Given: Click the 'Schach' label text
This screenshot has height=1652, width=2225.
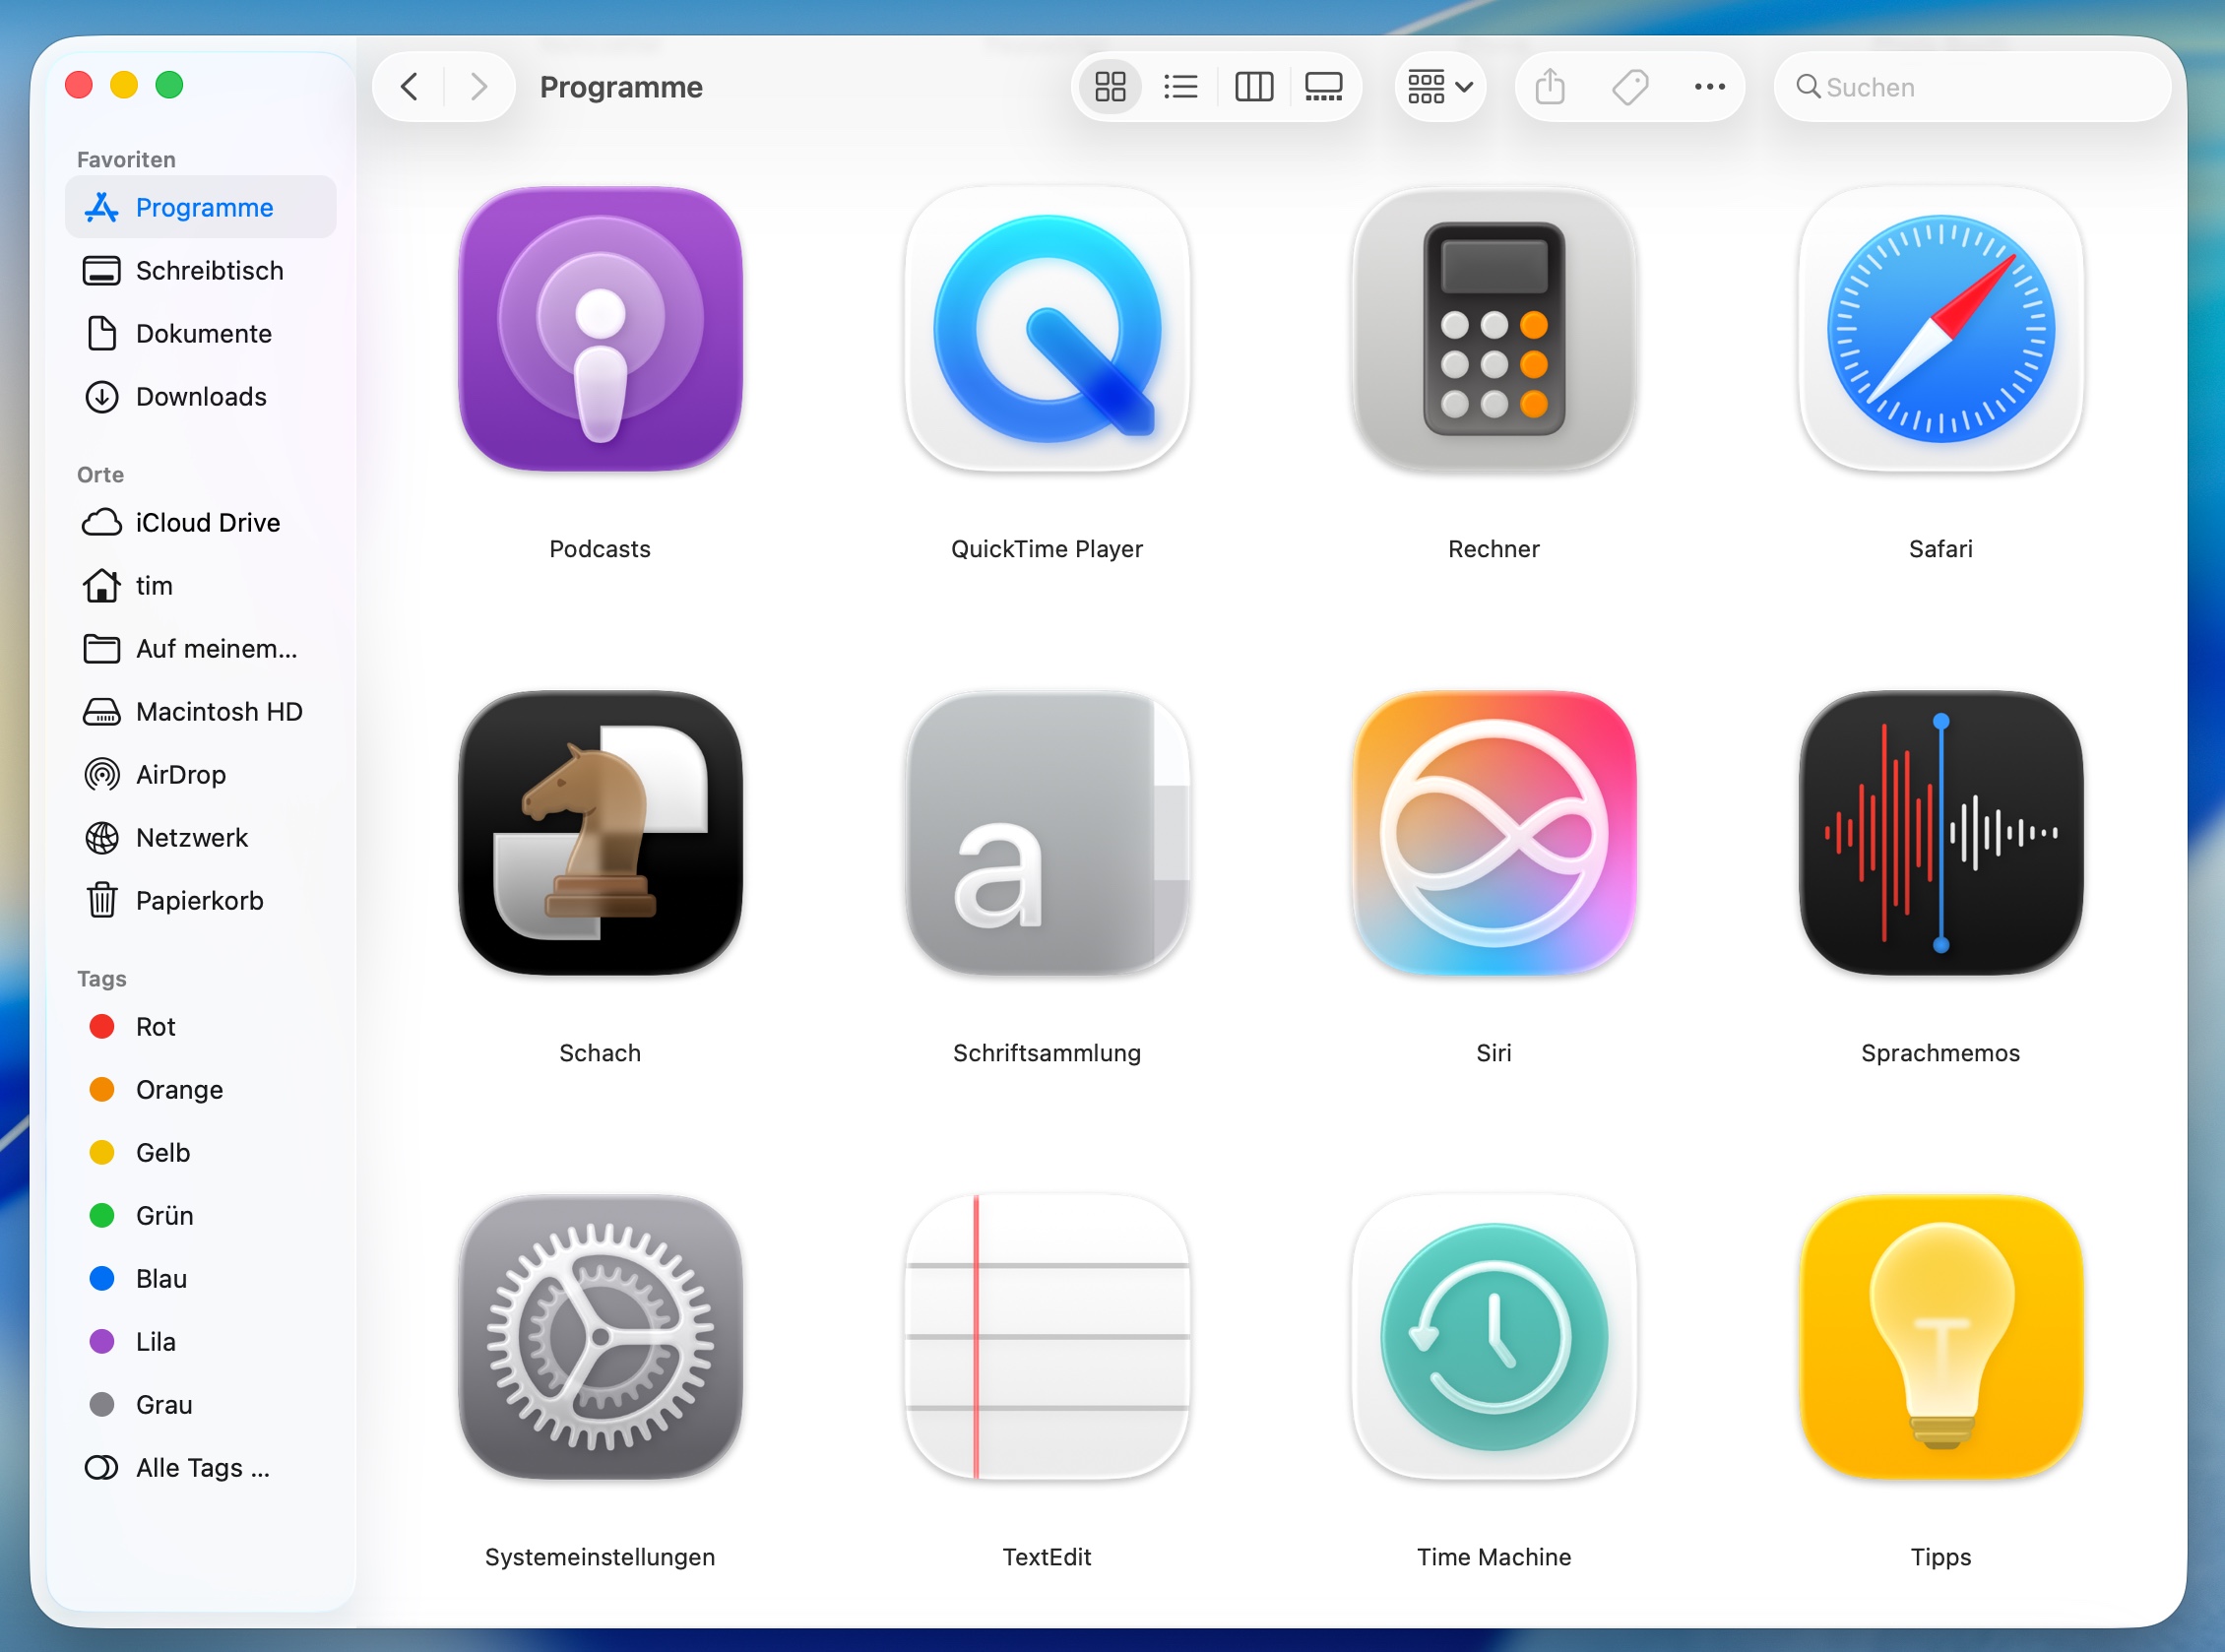Looking at the screenshot, I should (600, 1053).
